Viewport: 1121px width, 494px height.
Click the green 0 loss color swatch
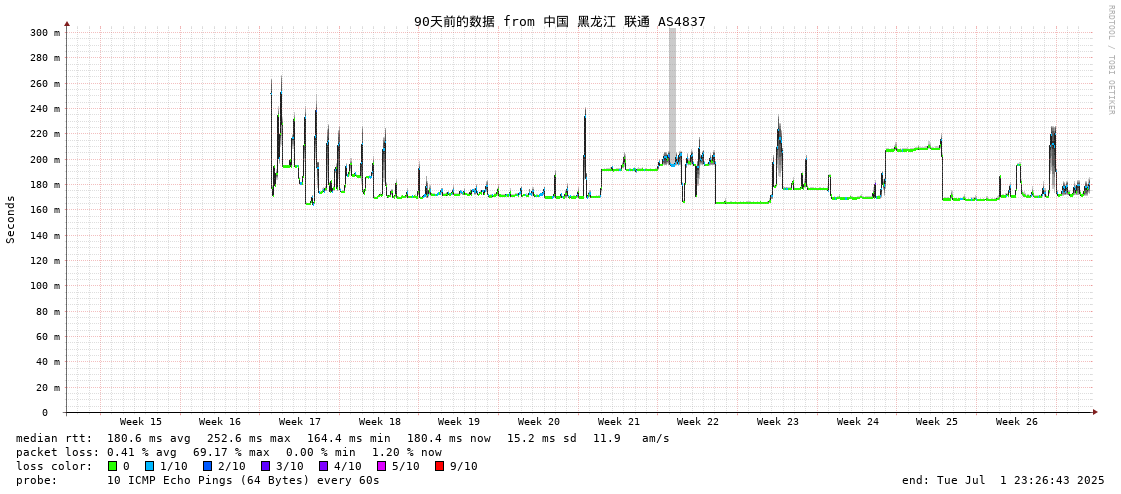(112, 466)
